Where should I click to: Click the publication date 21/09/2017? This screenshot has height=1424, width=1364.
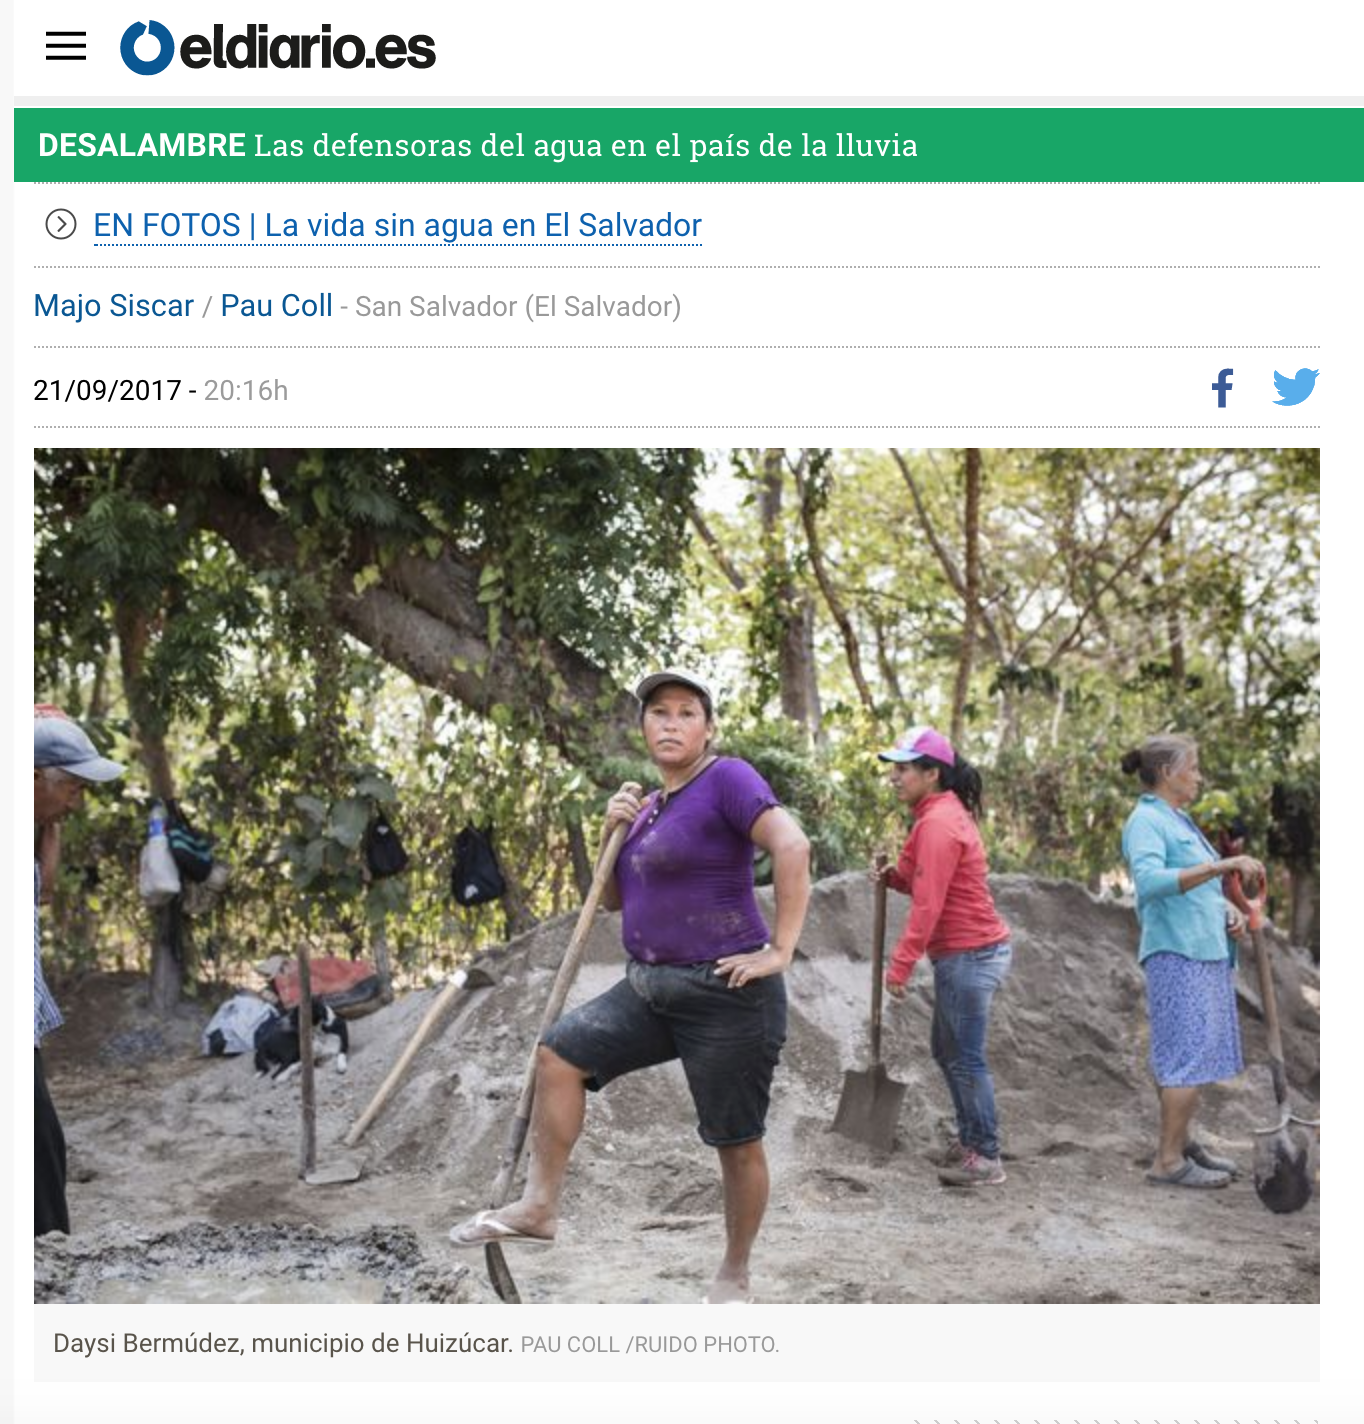[108, 390]
